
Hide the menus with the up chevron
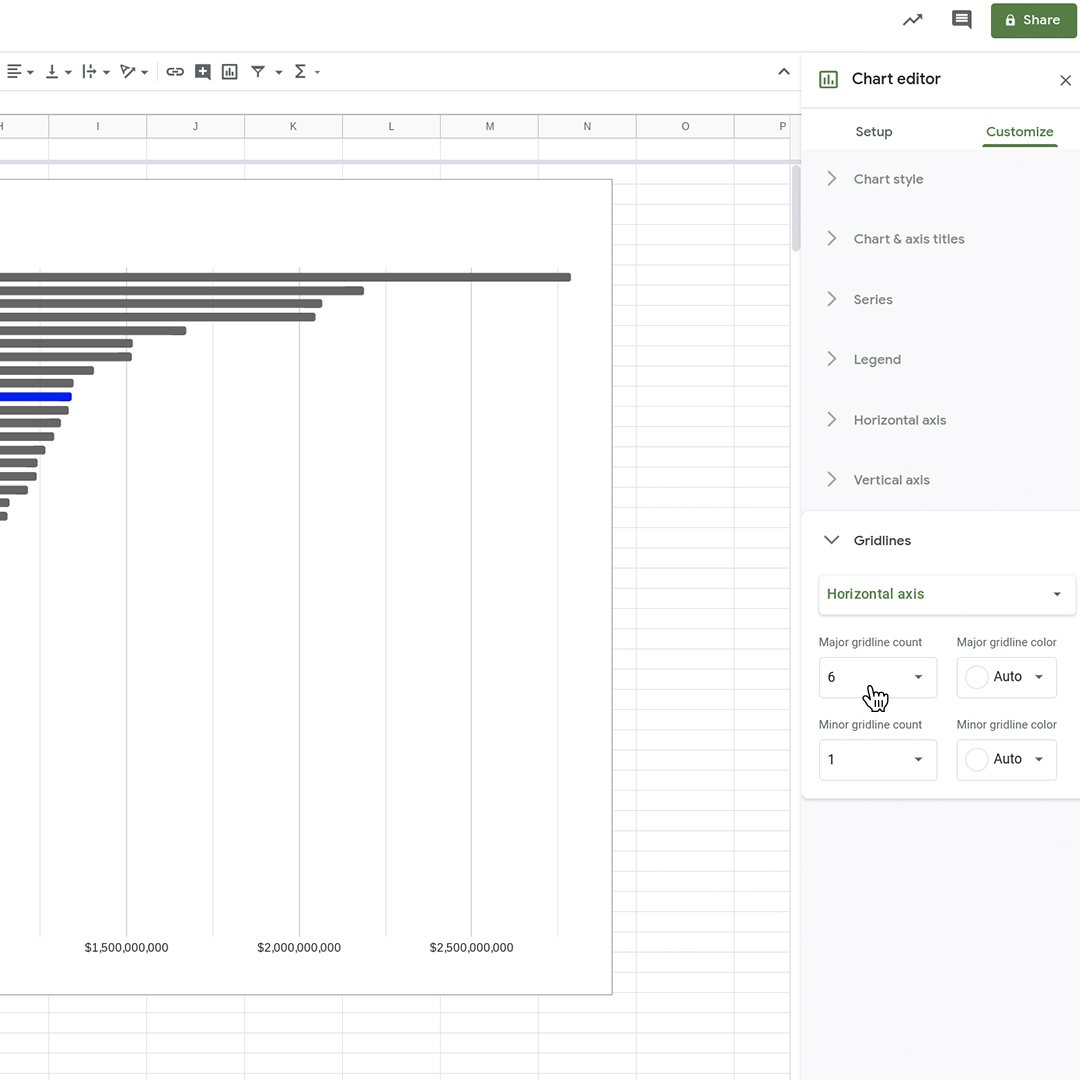[784, 72]
